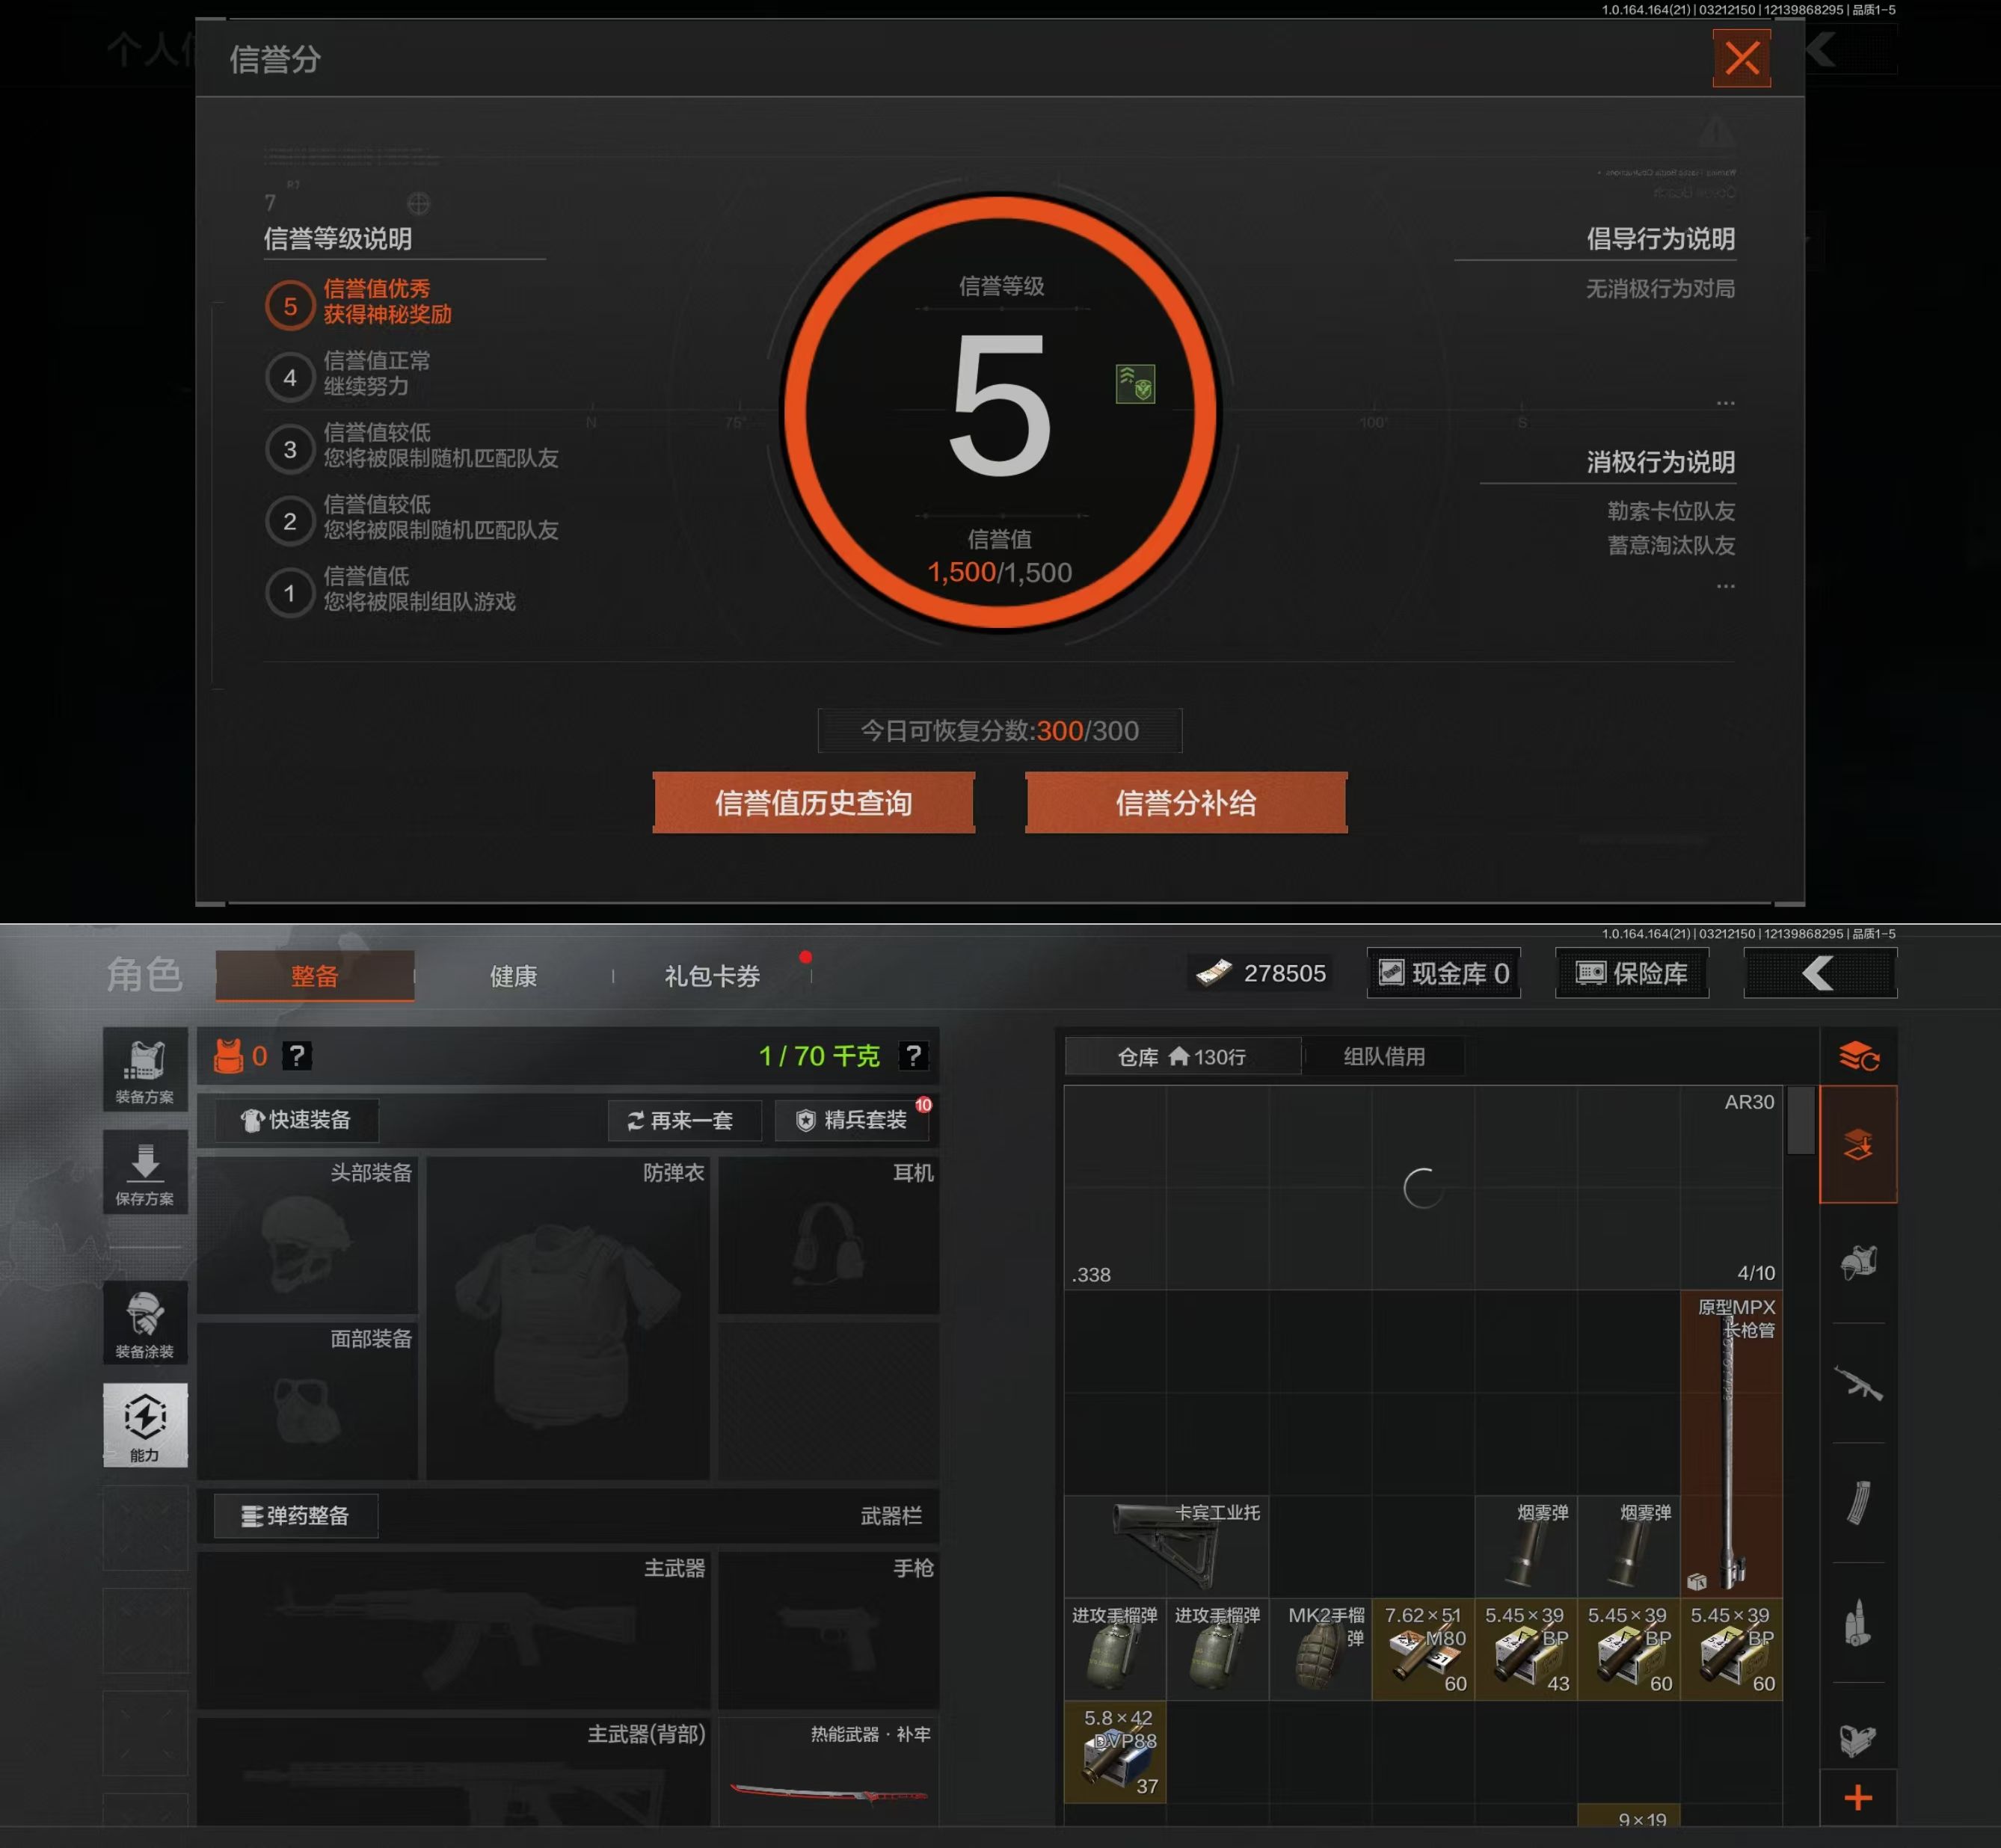Filter warehouse by ammo bullets icon
The image size is (2001, 1848).
click(x=1858, y=1622)
